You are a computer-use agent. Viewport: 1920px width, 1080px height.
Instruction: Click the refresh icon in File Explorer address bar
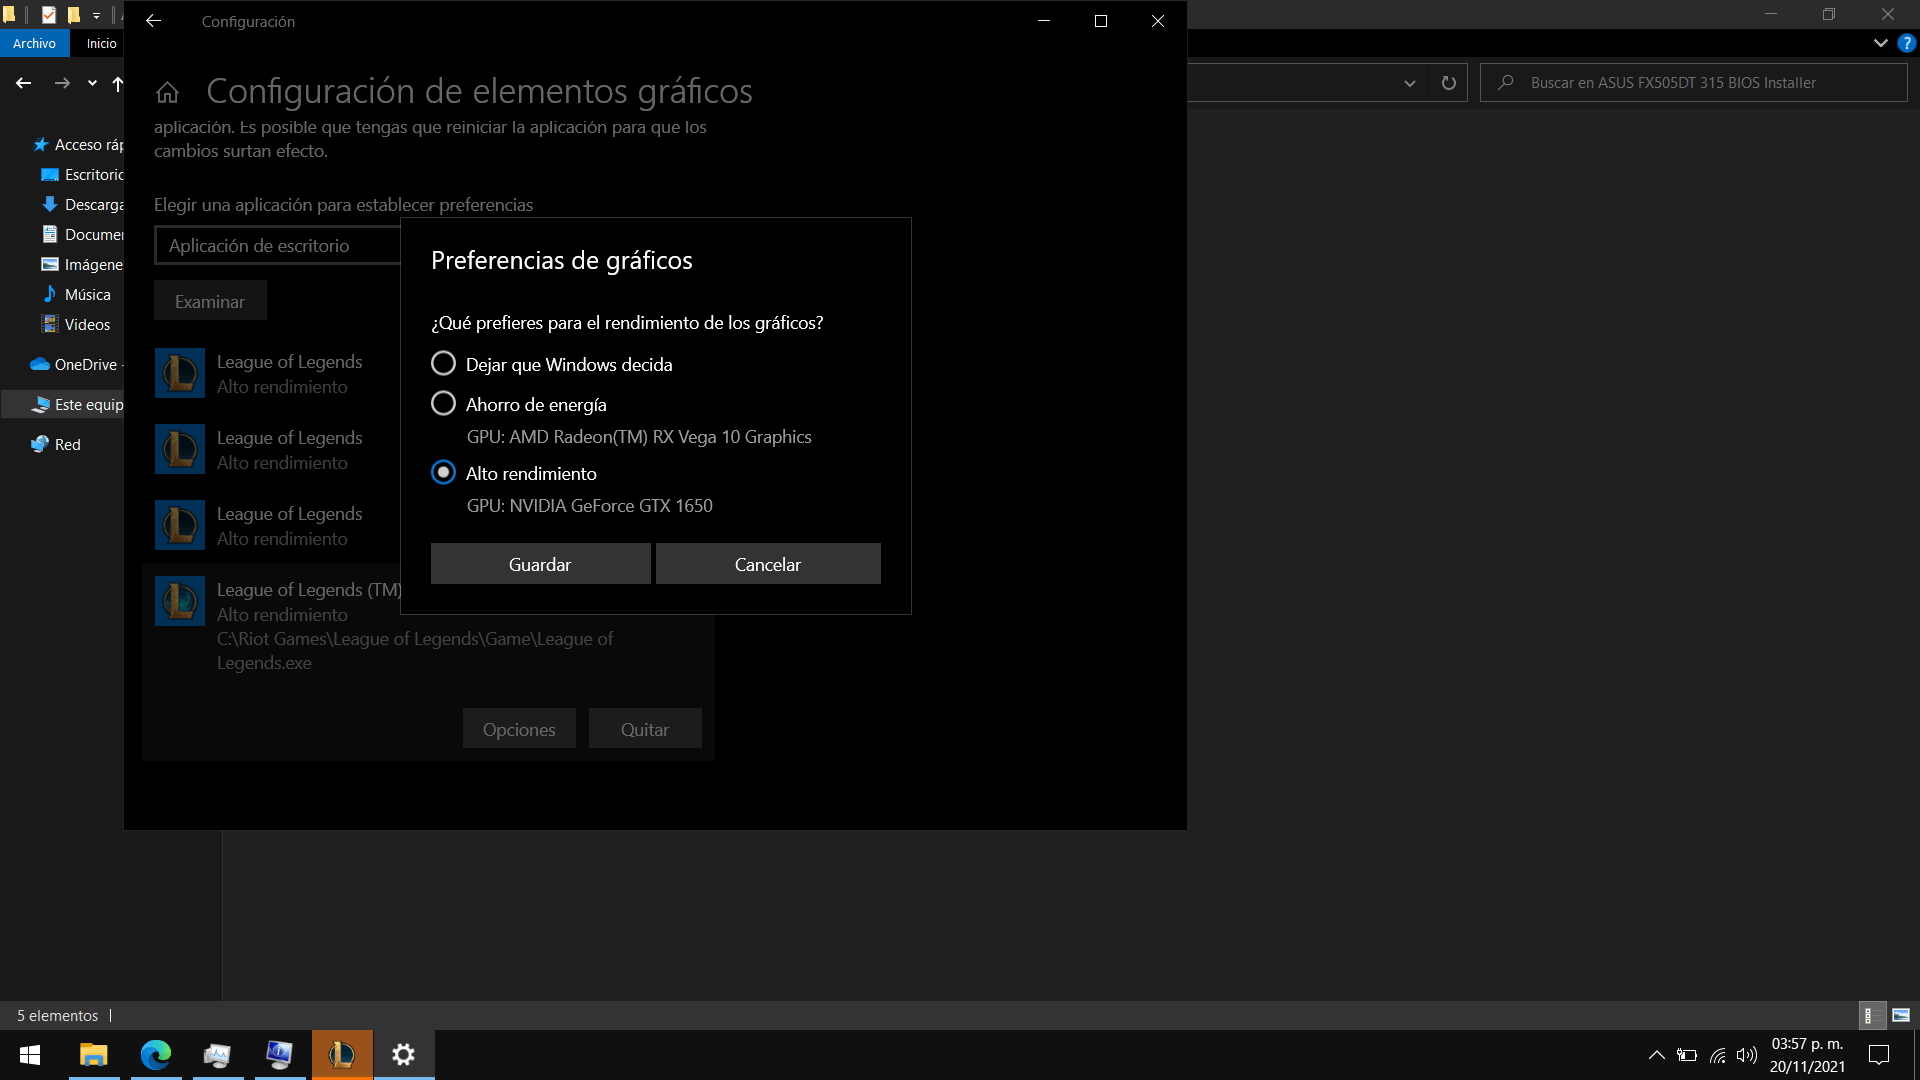pos(1448,83)
